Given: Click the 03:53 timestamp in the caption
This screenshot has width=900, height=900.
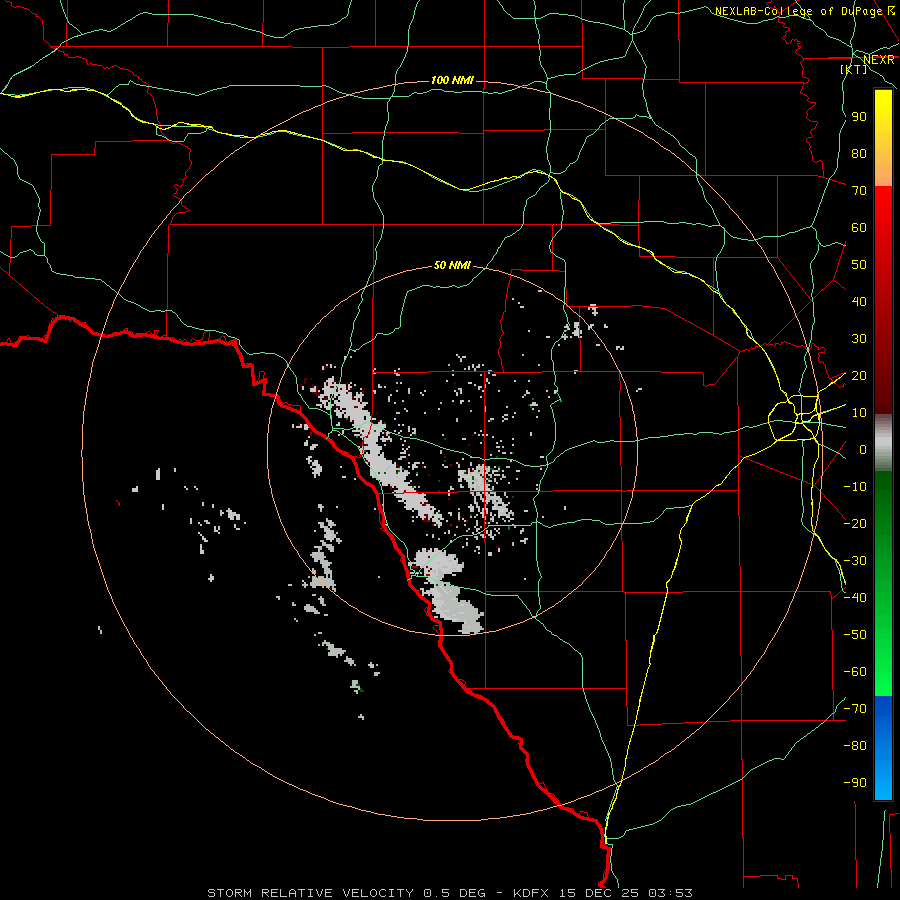Looking at the screenshot, I should coord(670,893).
